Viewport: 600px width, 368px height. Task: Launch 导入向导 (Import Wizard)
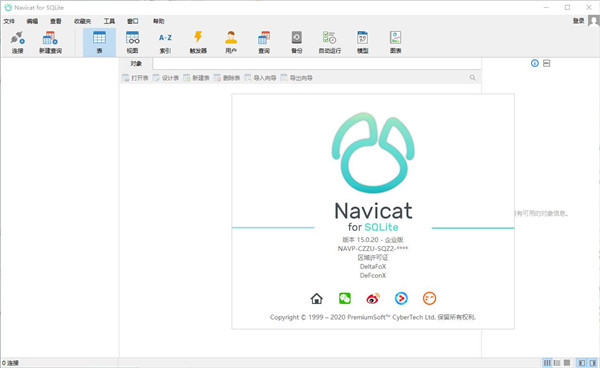pyautogui.click(x=260, y=78)
